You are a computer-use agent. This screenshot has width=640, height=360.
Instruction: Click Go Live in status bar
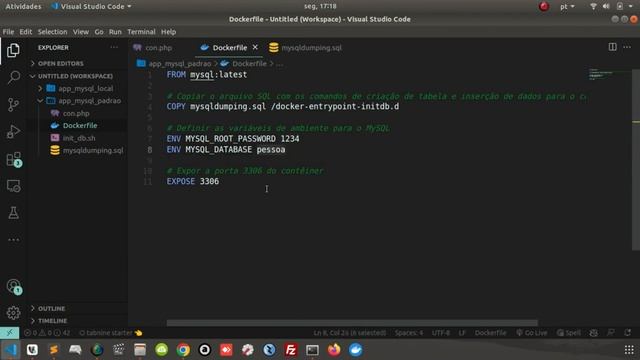coord(531,333)
